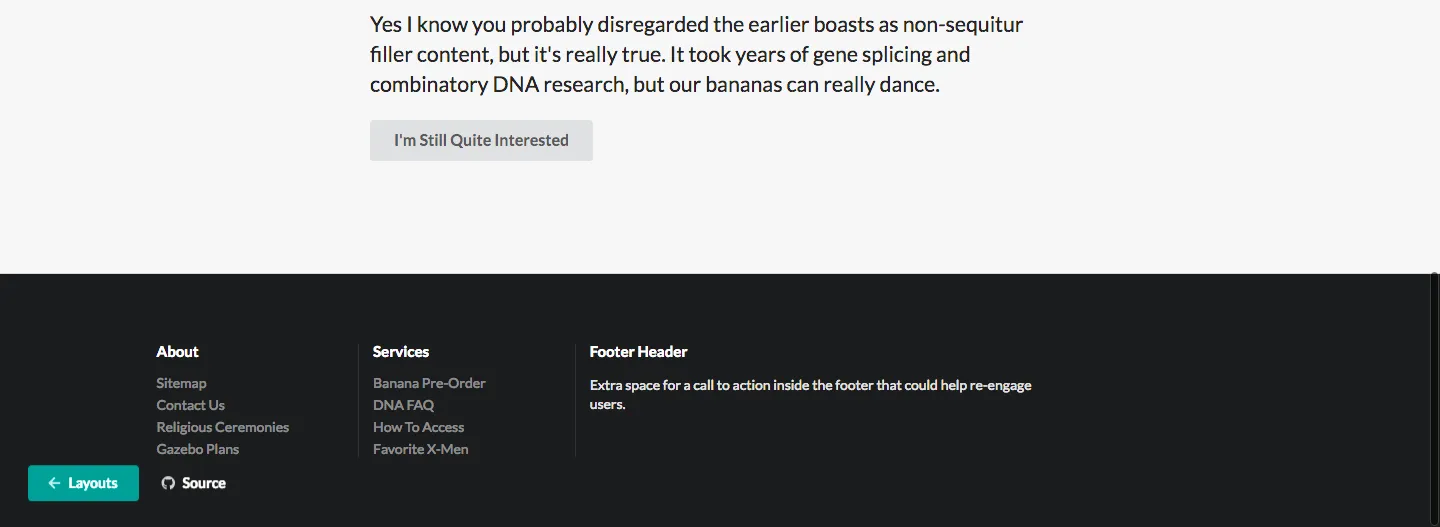Click the left arrow icon in Layouts button
The image size is (1440, 527).
(x=54, y=483)
